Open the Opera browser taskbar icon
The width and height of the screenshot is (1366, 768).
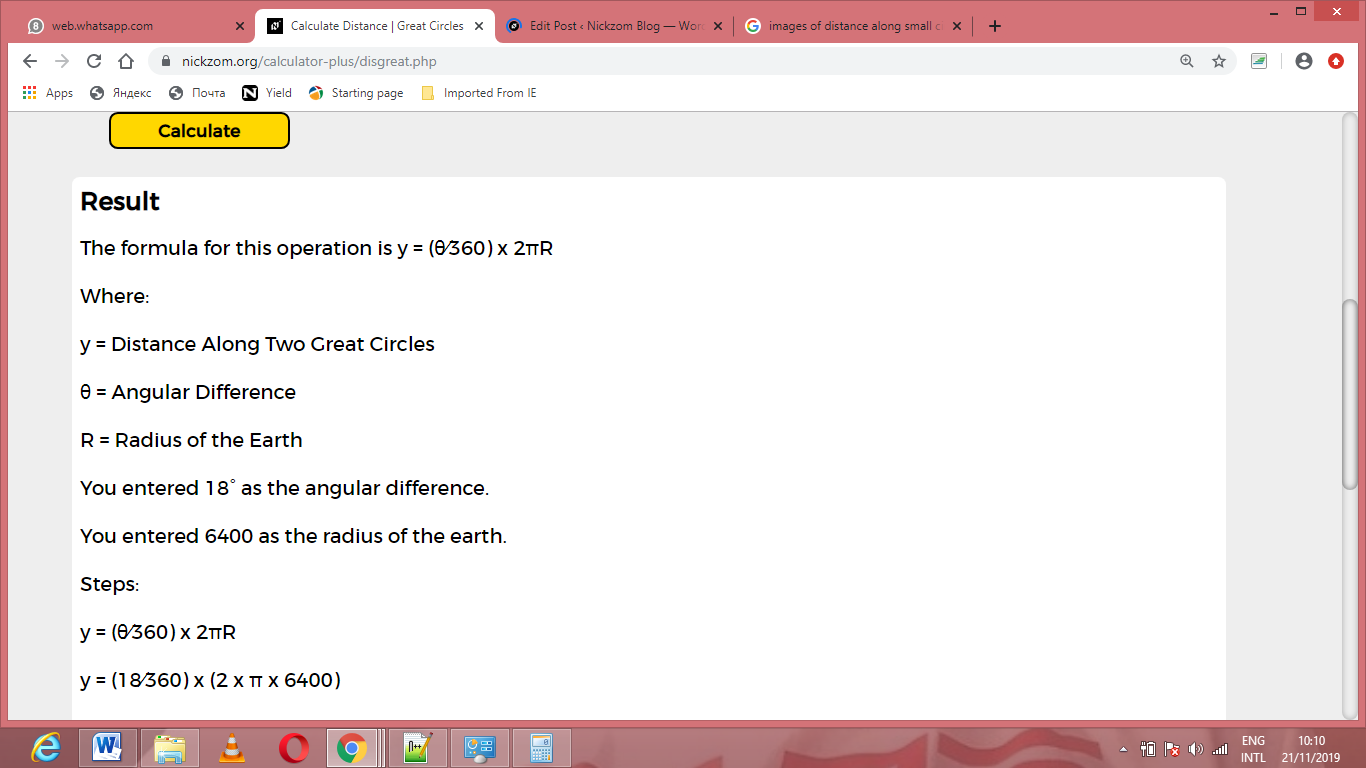click(294, 748)
